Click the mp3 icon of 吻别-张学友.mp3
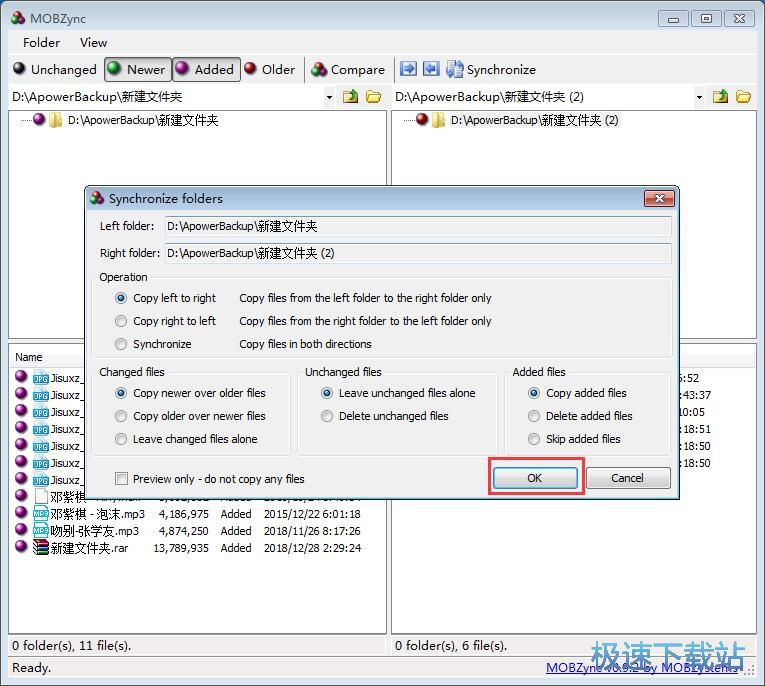 40,531
